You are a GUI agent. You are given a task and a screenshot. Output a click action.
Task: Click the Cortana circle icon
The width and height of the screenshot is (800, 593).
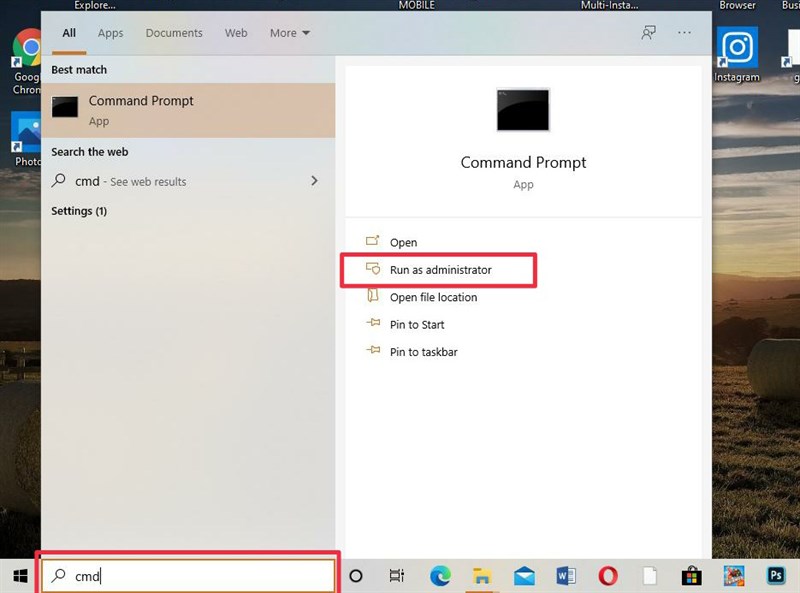click(355, 576)
